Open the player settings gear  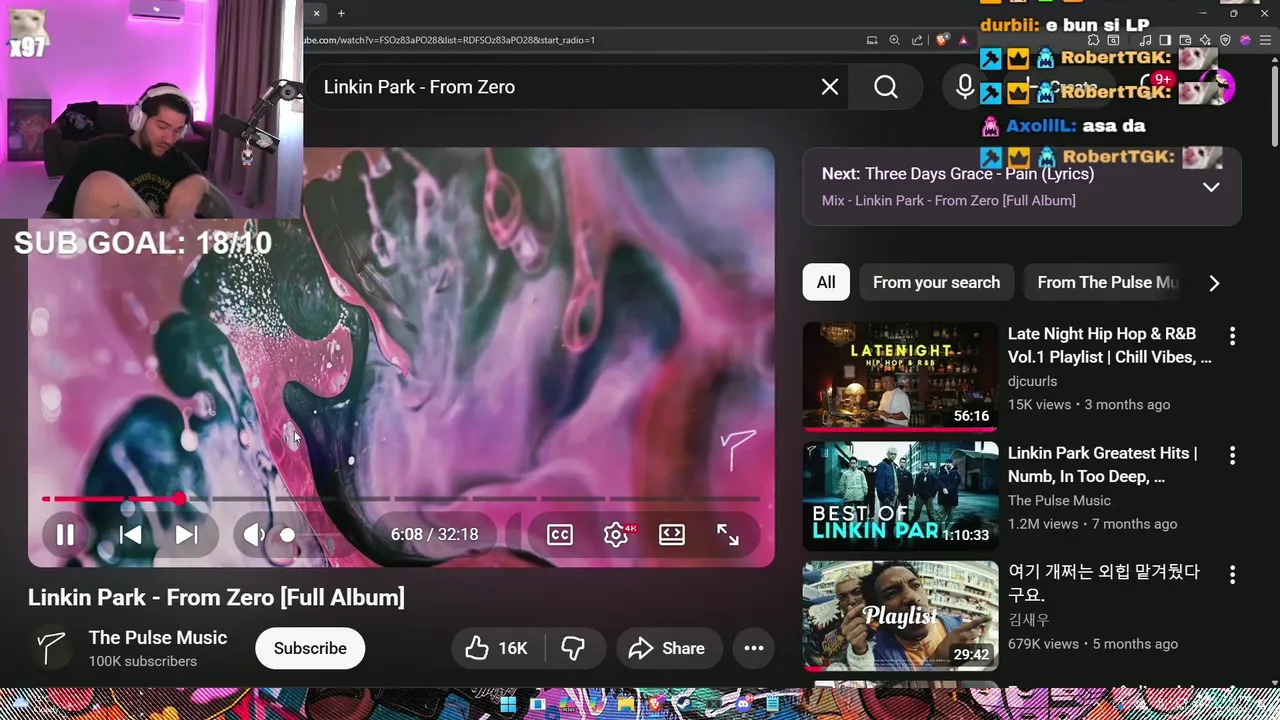616,535
